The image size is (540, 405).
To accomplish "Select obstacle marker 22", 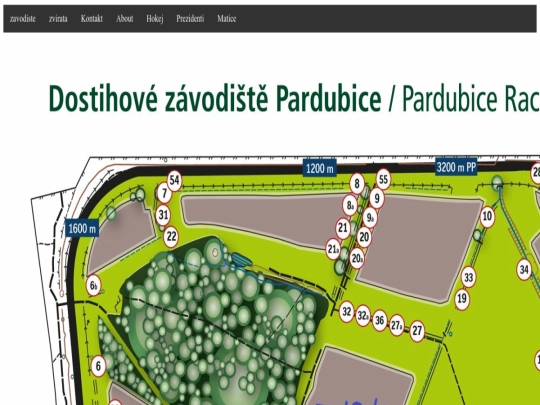I will tap(171, 236).
